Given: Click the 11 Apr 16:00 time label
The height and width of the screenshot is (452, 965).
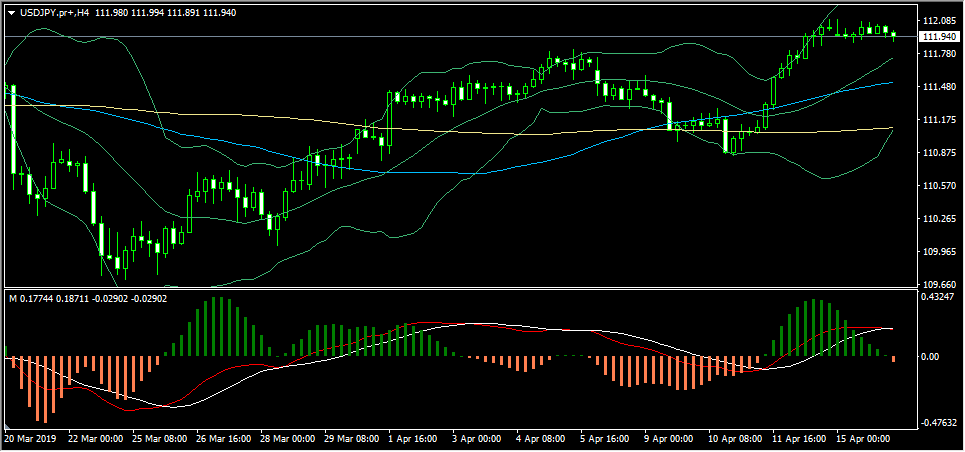Looking at the screenshot, I should [800, 439].
